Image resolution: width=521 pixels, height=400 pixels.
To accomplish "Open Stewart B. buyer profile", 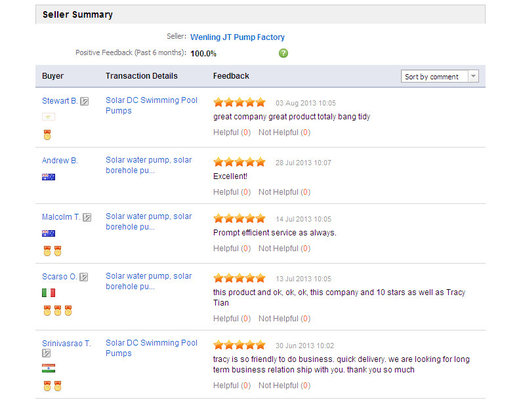I will tap(60, 101).
